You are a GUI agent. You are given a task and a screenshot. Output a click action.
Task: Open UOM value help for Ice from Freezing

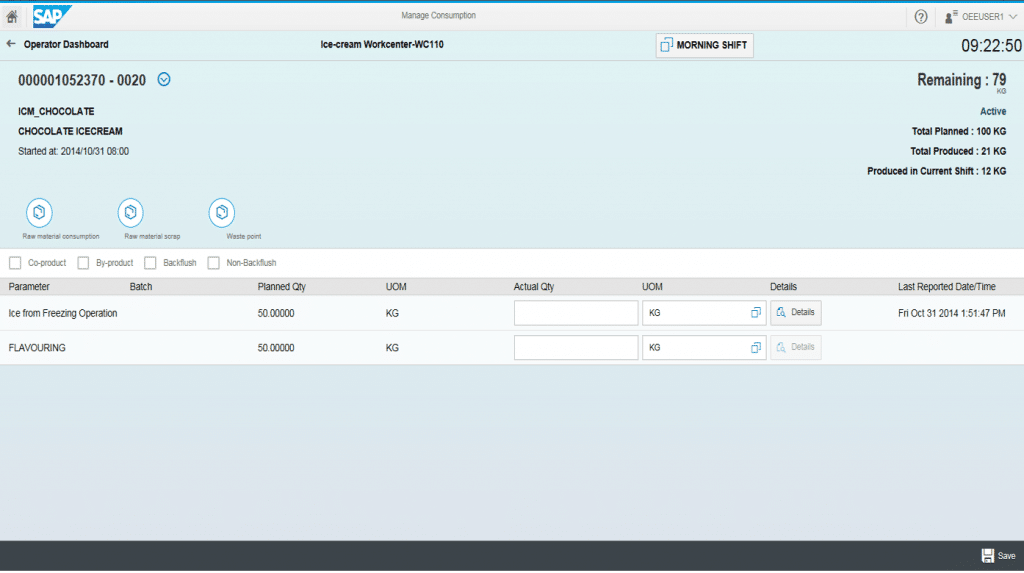(x=756, y=313)
